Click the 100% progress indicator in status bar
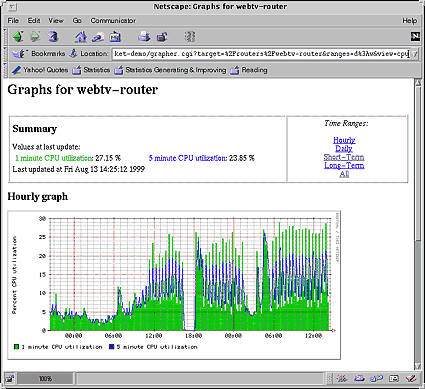 [45, 379]
